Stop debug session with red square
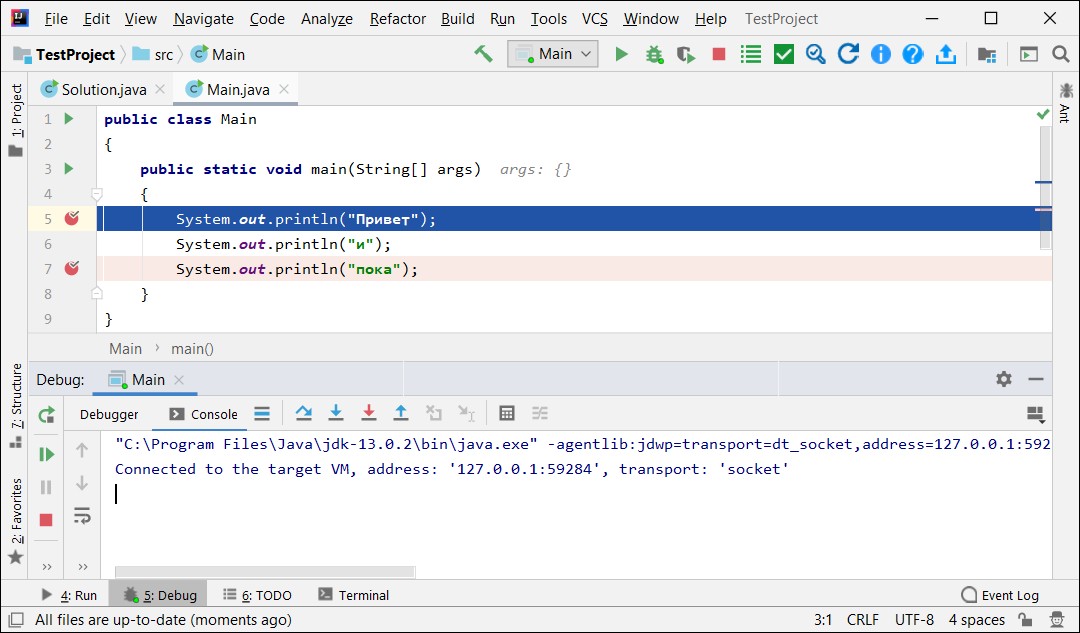Image resolution: width=1080 pixels, height=633 pixels. pos(46,519)
